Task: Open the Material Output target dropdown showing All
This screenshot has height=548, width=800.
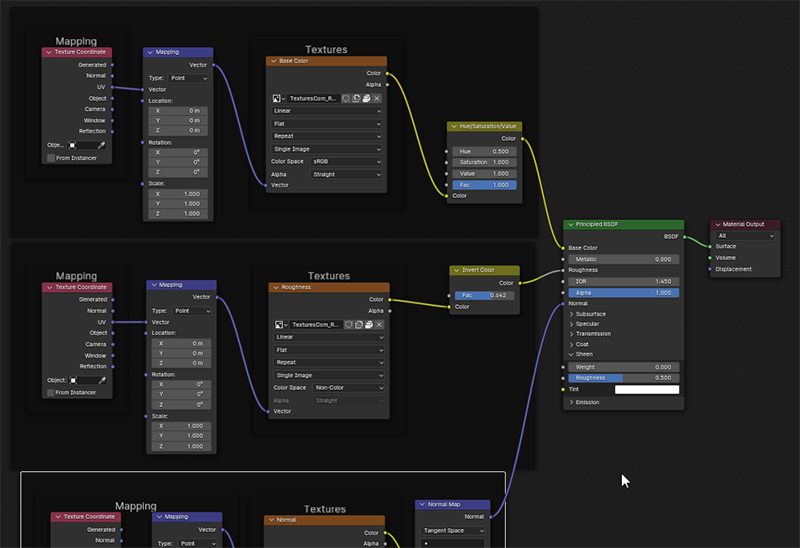Action: 745,236
